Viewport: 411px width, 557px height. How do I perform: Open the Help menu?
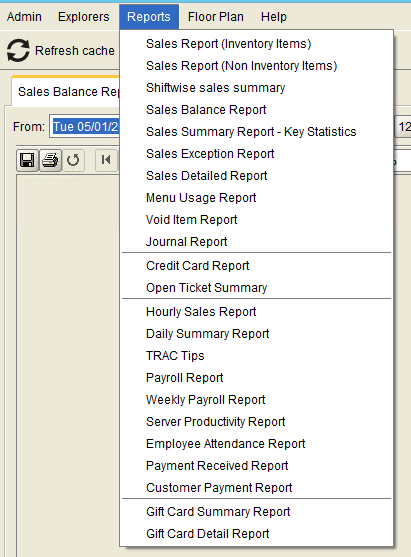point(274,17)
